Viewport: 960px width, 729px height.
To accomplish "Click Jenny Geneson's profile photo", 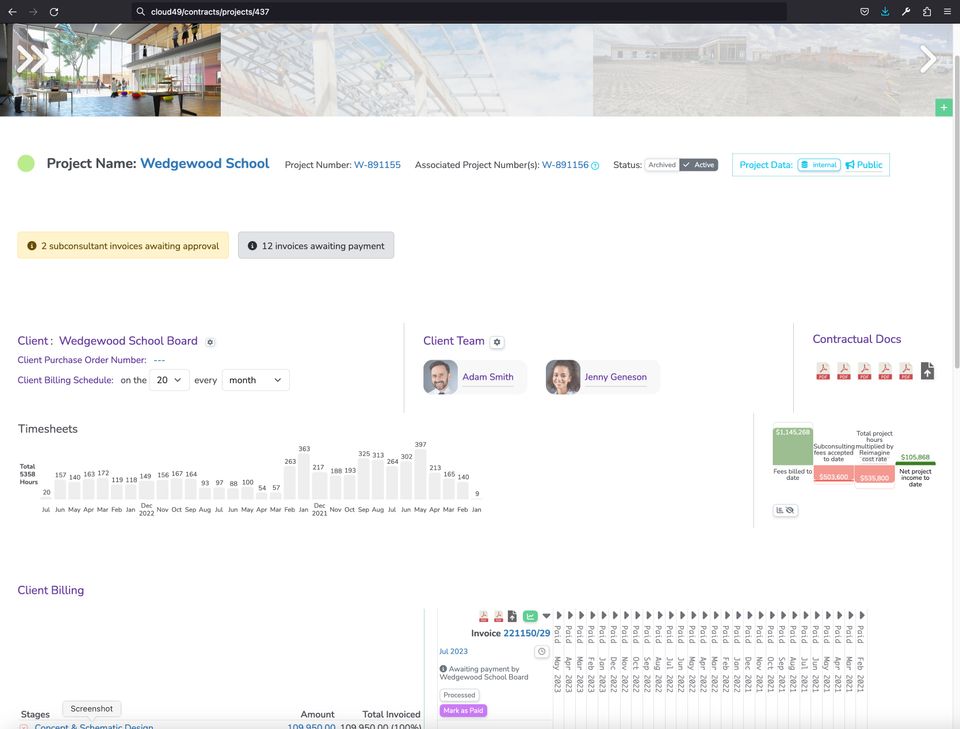I will [563, 376].
